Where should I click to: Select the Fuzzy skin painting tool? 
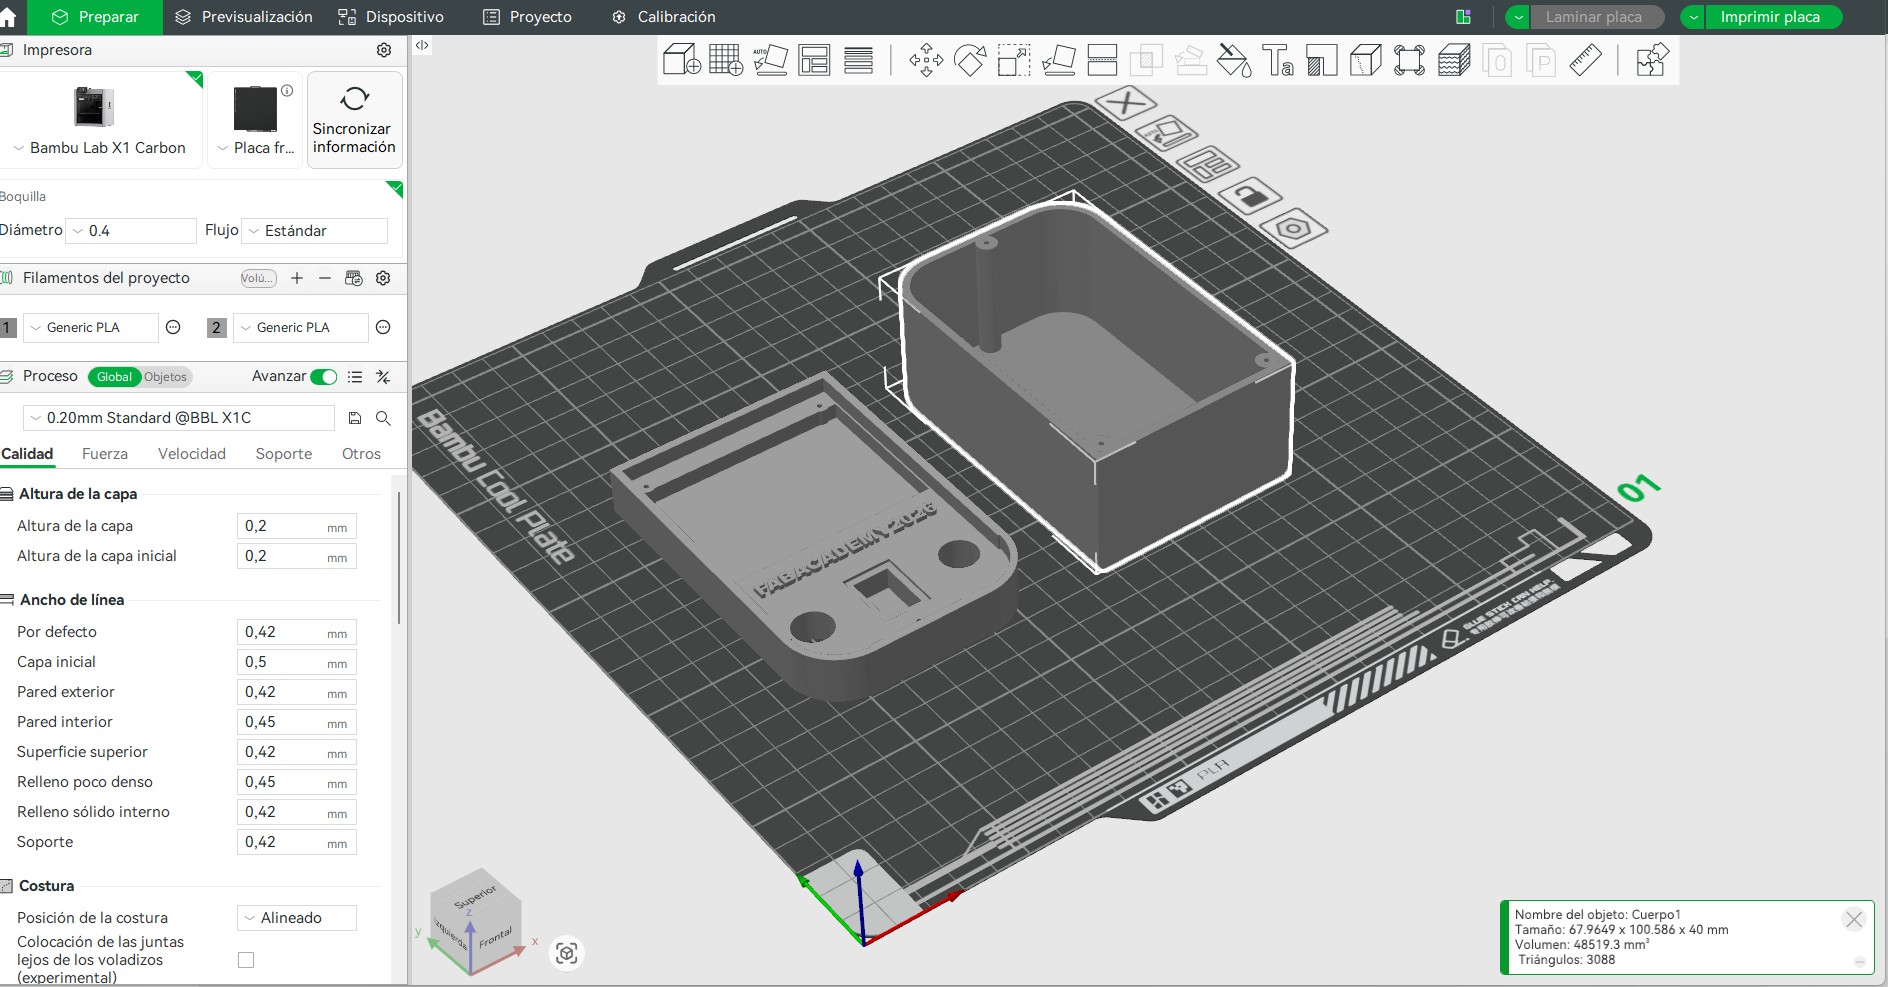pyautogui.click(x=1453, y=60)
